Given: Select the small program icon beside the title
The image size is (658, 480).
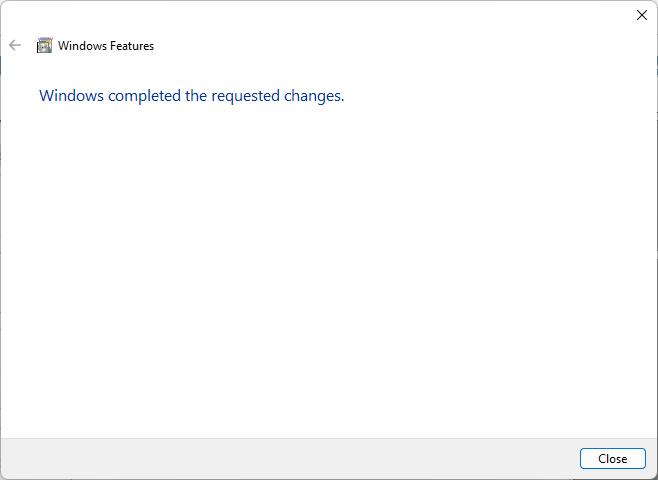Looking at the screenshot, I should 44,45.
